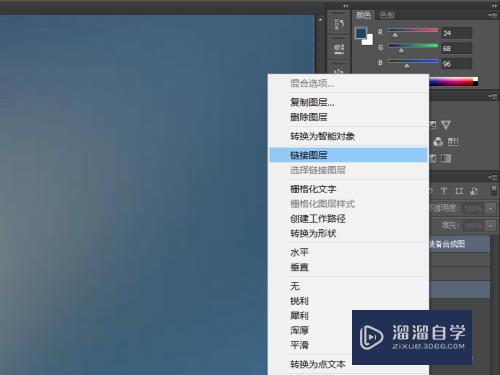Click the foreground color swatch

pos(361,33)
